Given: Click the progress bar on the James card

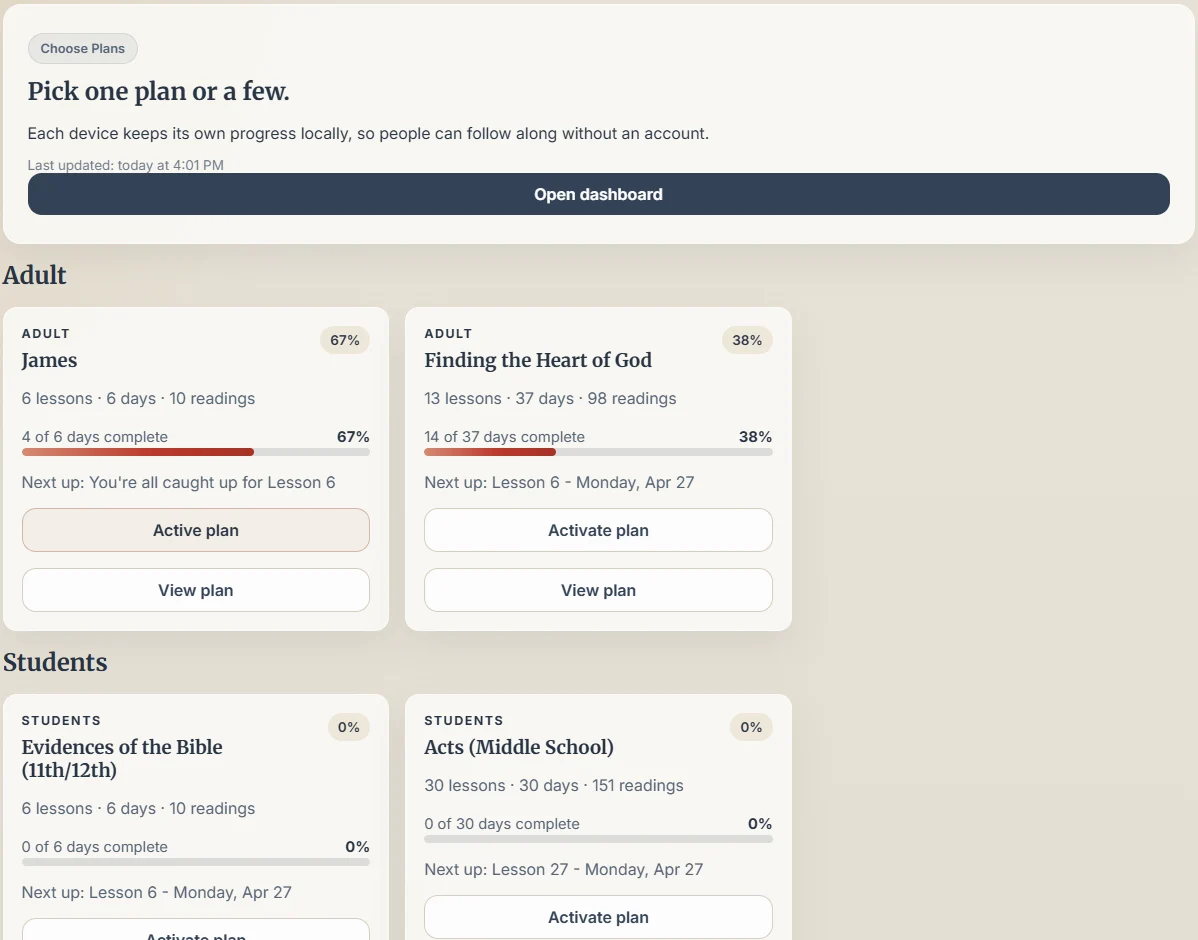Looking at the screenshot, I should tap(195, 452).
